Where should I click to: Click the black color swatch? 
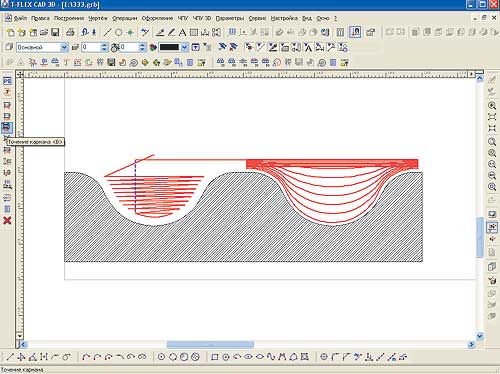pyautogui.click(x=169, y=47)
